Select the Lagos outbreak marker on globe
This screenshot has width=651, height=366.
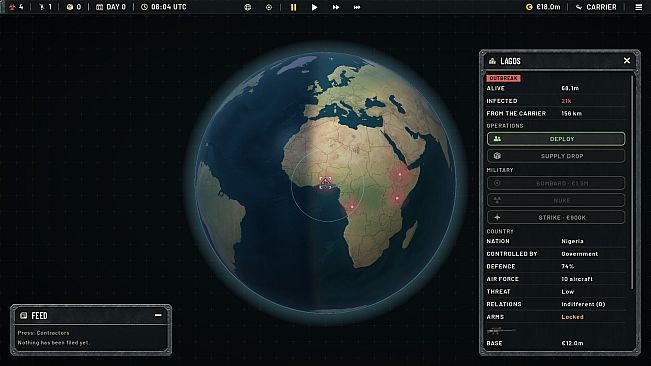pos(325,182)
